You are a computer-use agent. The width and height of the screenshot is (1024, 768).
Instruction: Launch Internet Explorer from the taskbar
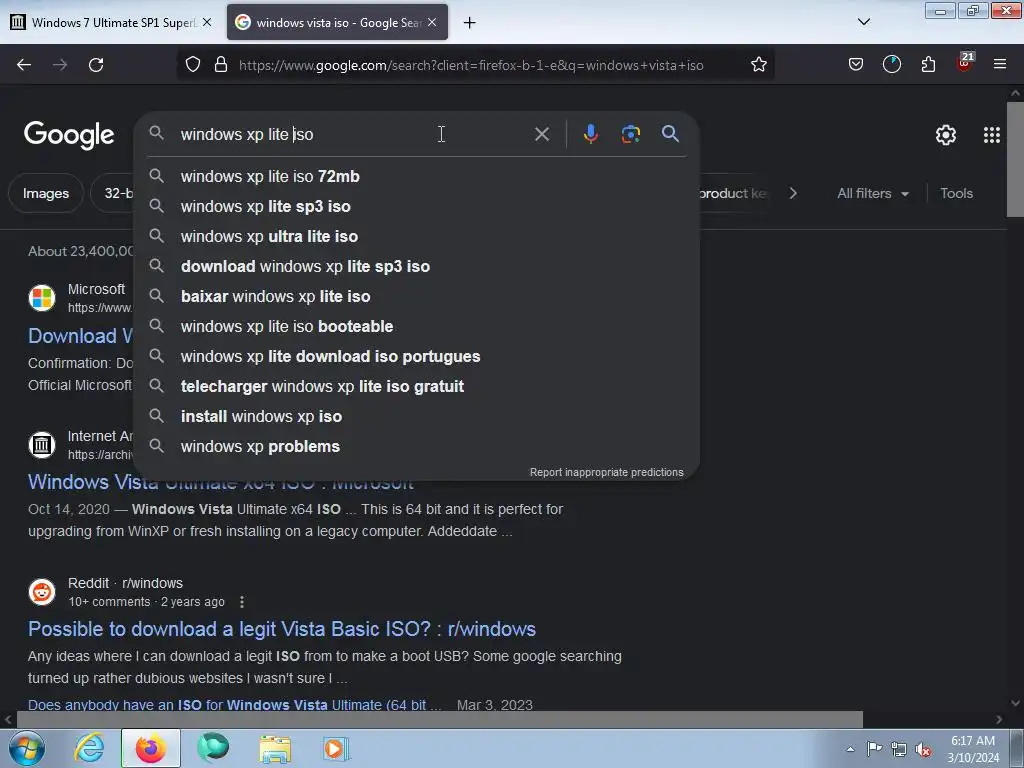click(x=89, y=748)
